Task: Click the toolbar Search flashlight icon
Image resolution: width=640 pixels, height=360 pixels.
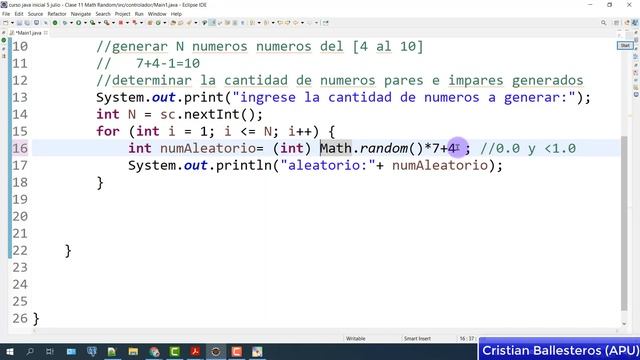Action: coord(189,23)
